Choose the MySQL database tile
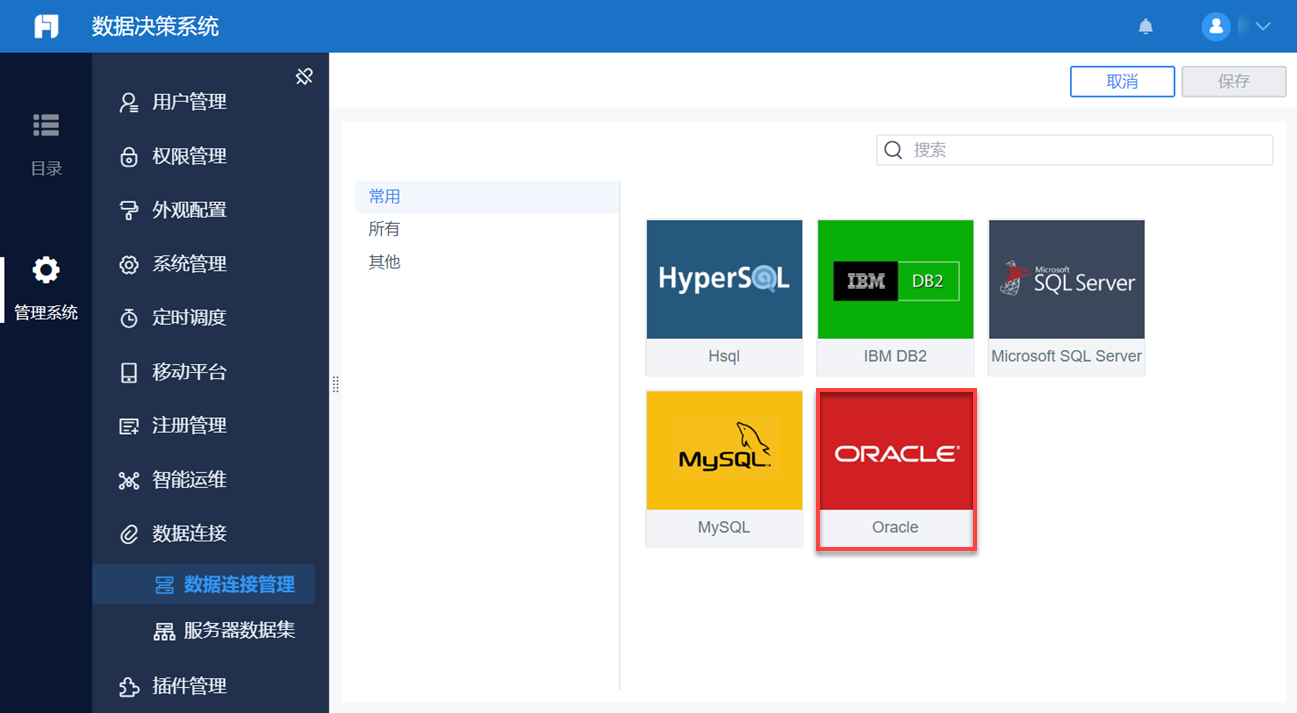This screenshot has height=713, width=1297. [724, 469]
